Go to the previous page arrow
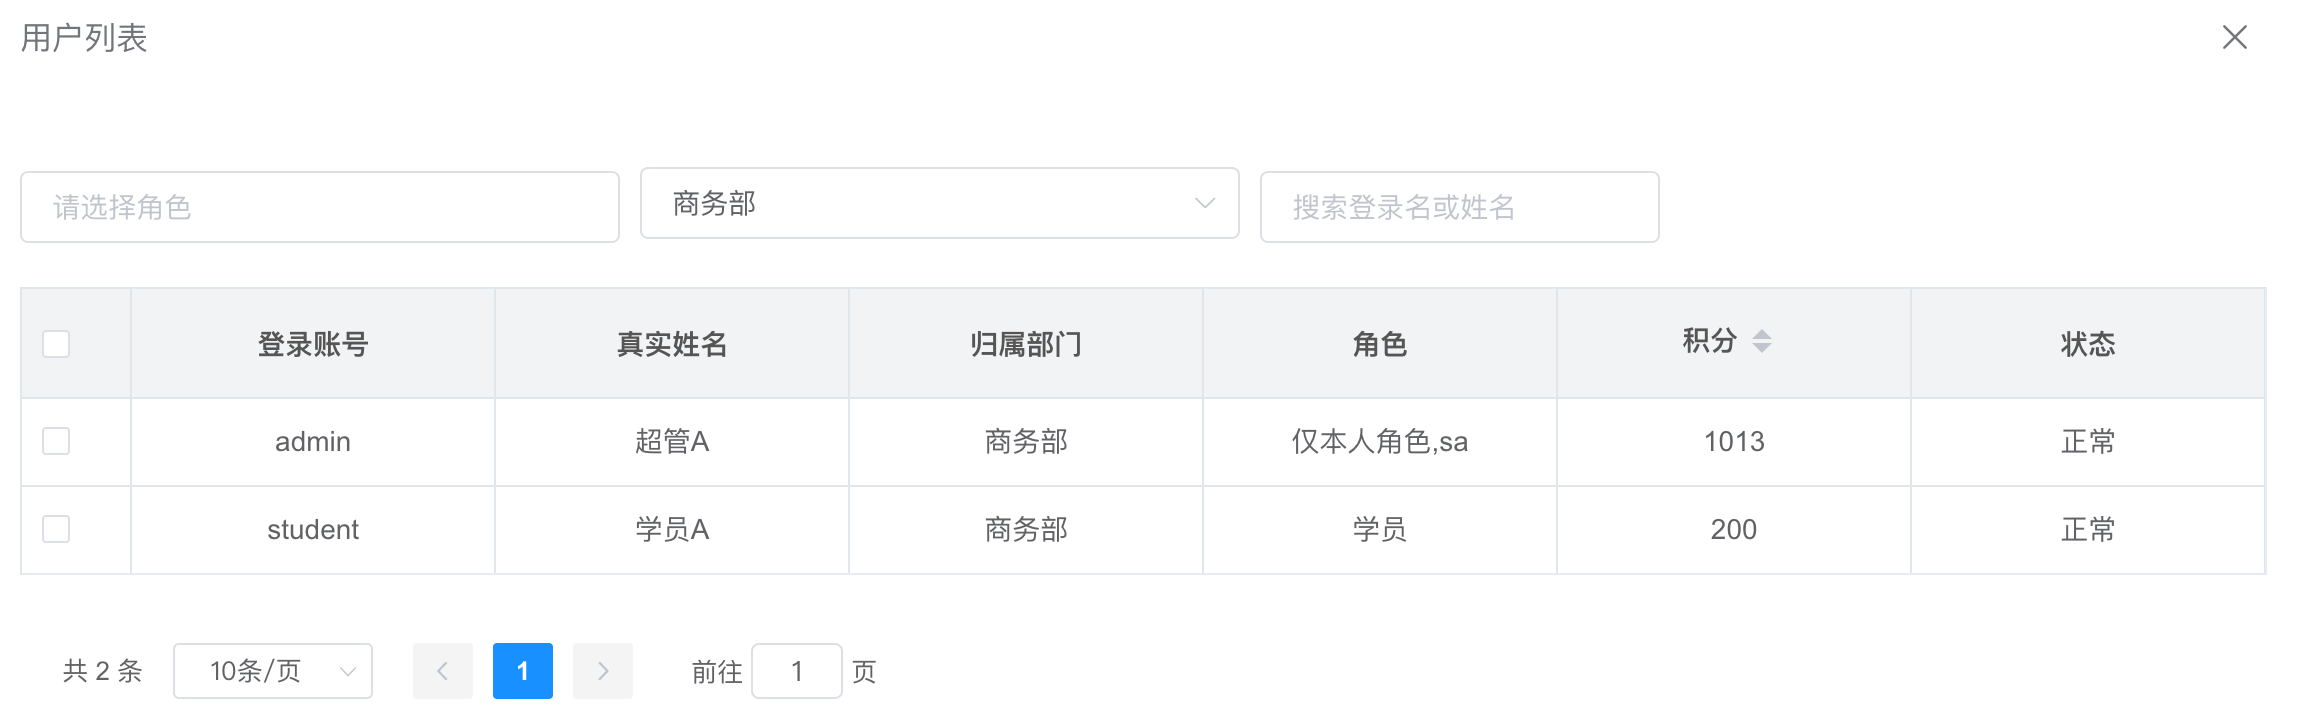Screen dimensions: 2300x712 coord(442,671)
